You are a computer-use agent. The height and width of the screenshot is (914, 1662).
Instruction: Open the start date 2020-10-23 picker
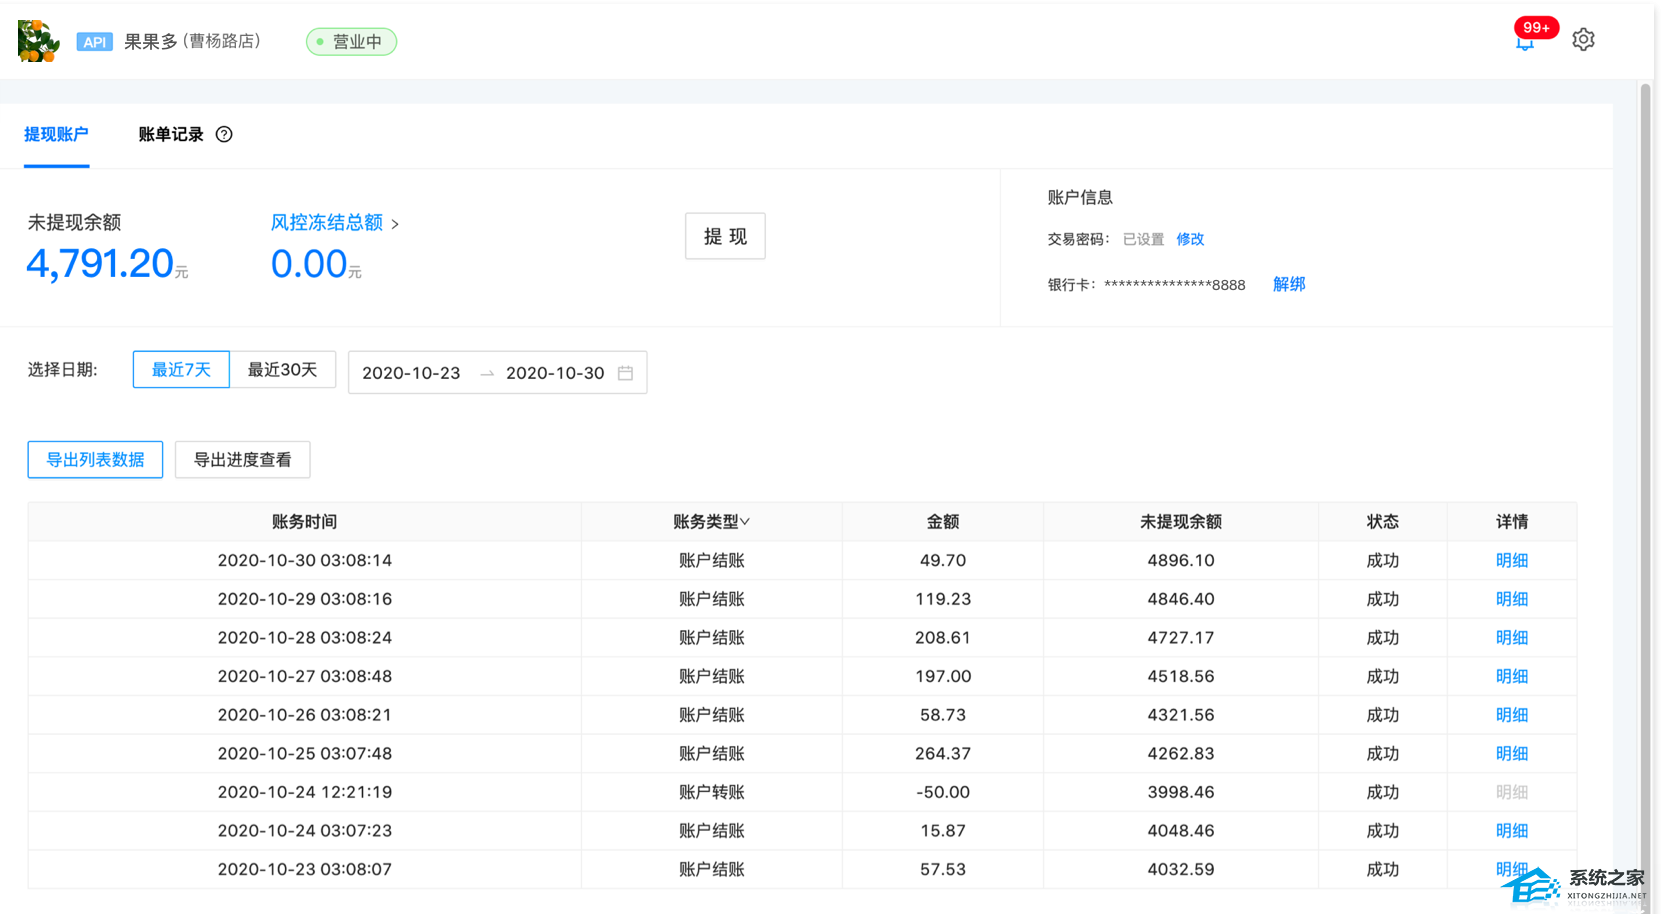point(411,373)
